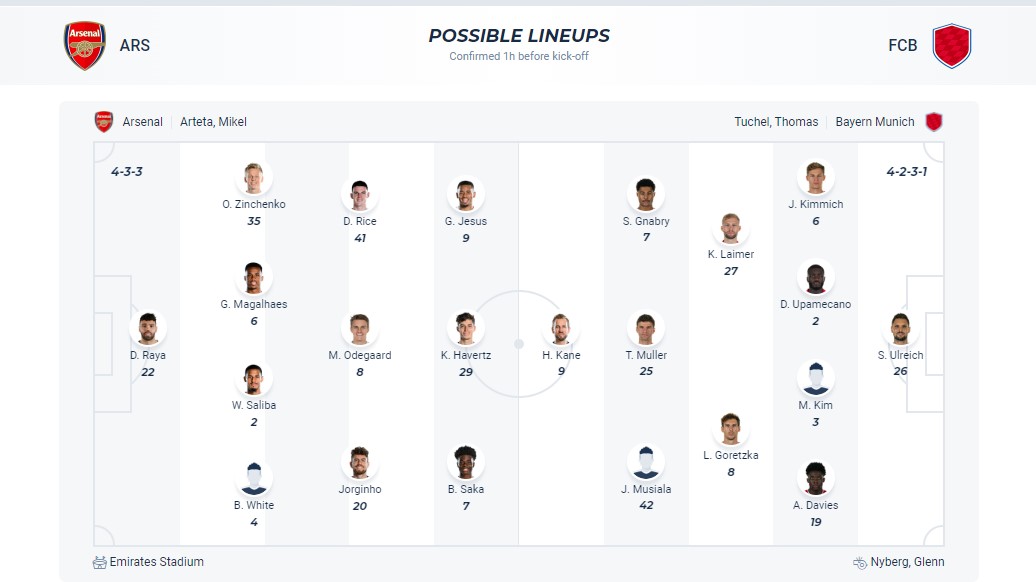Click the large Bayern Munich crest in header
This screenshot has height=582, width=1036.
951,46
